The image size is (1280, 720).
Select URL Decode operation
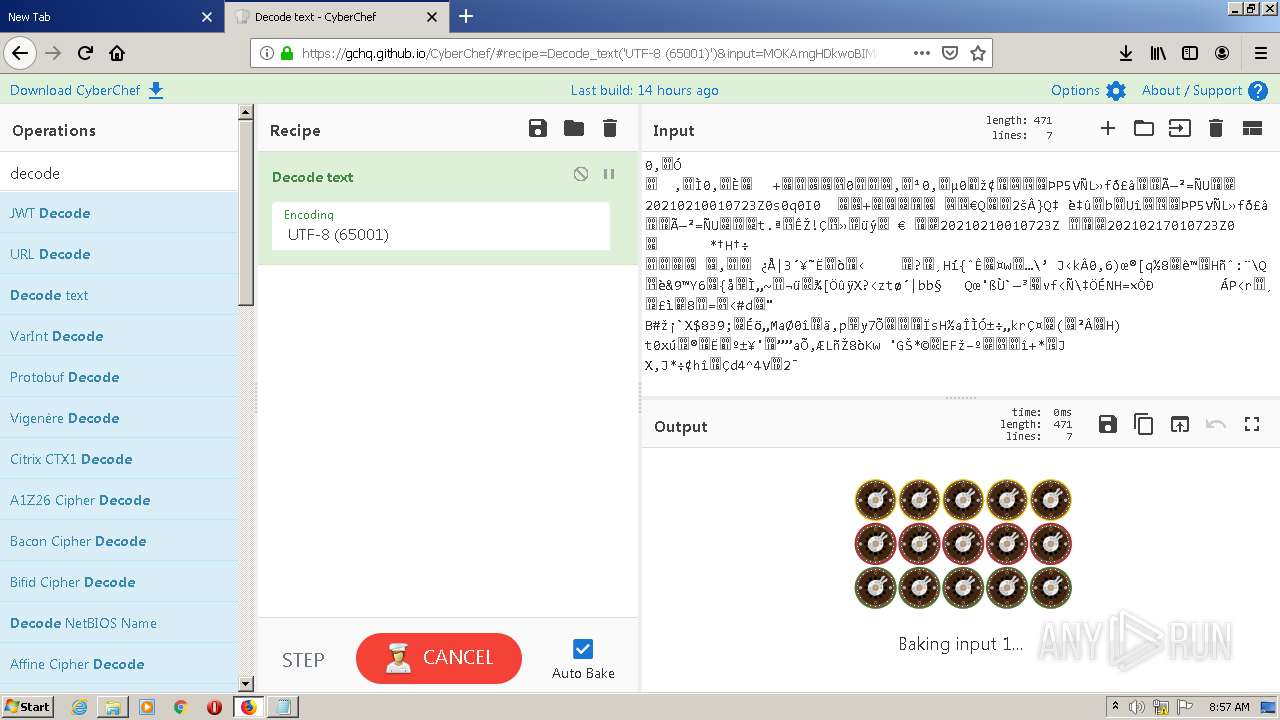(x=119, y=254)
